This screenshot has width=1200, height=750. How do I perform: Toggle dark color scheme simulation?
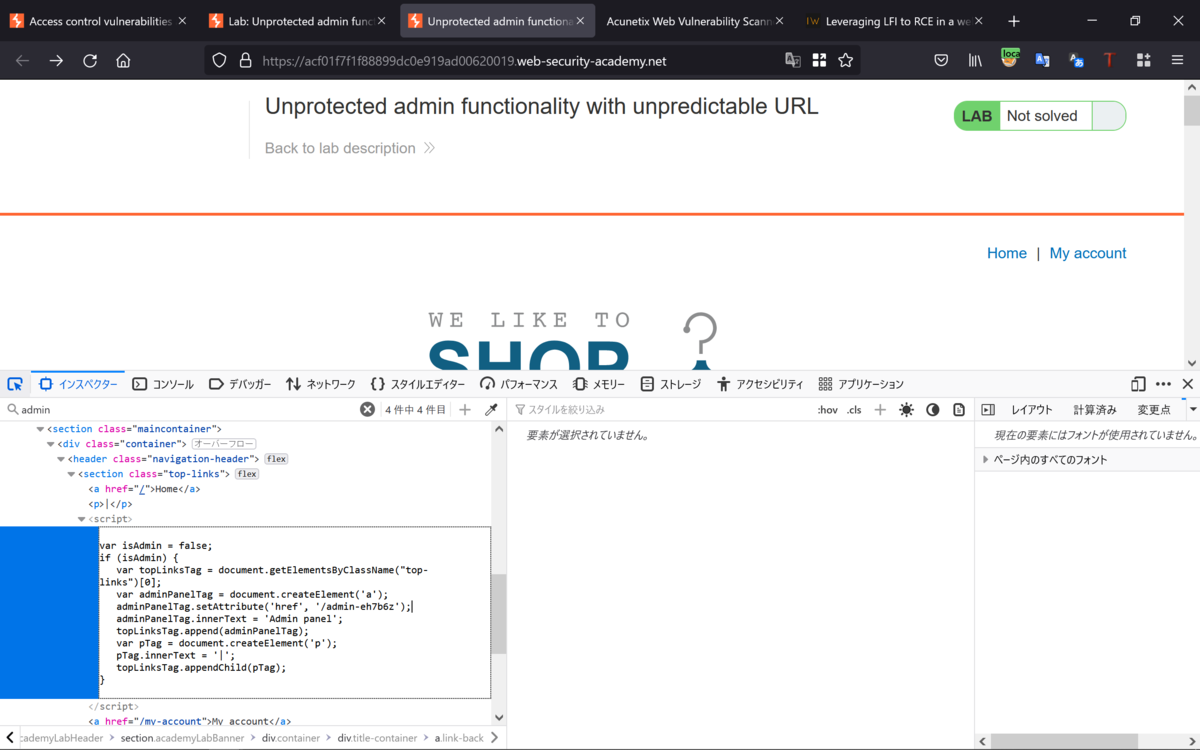pyautogui.click(x=933, y=410)
